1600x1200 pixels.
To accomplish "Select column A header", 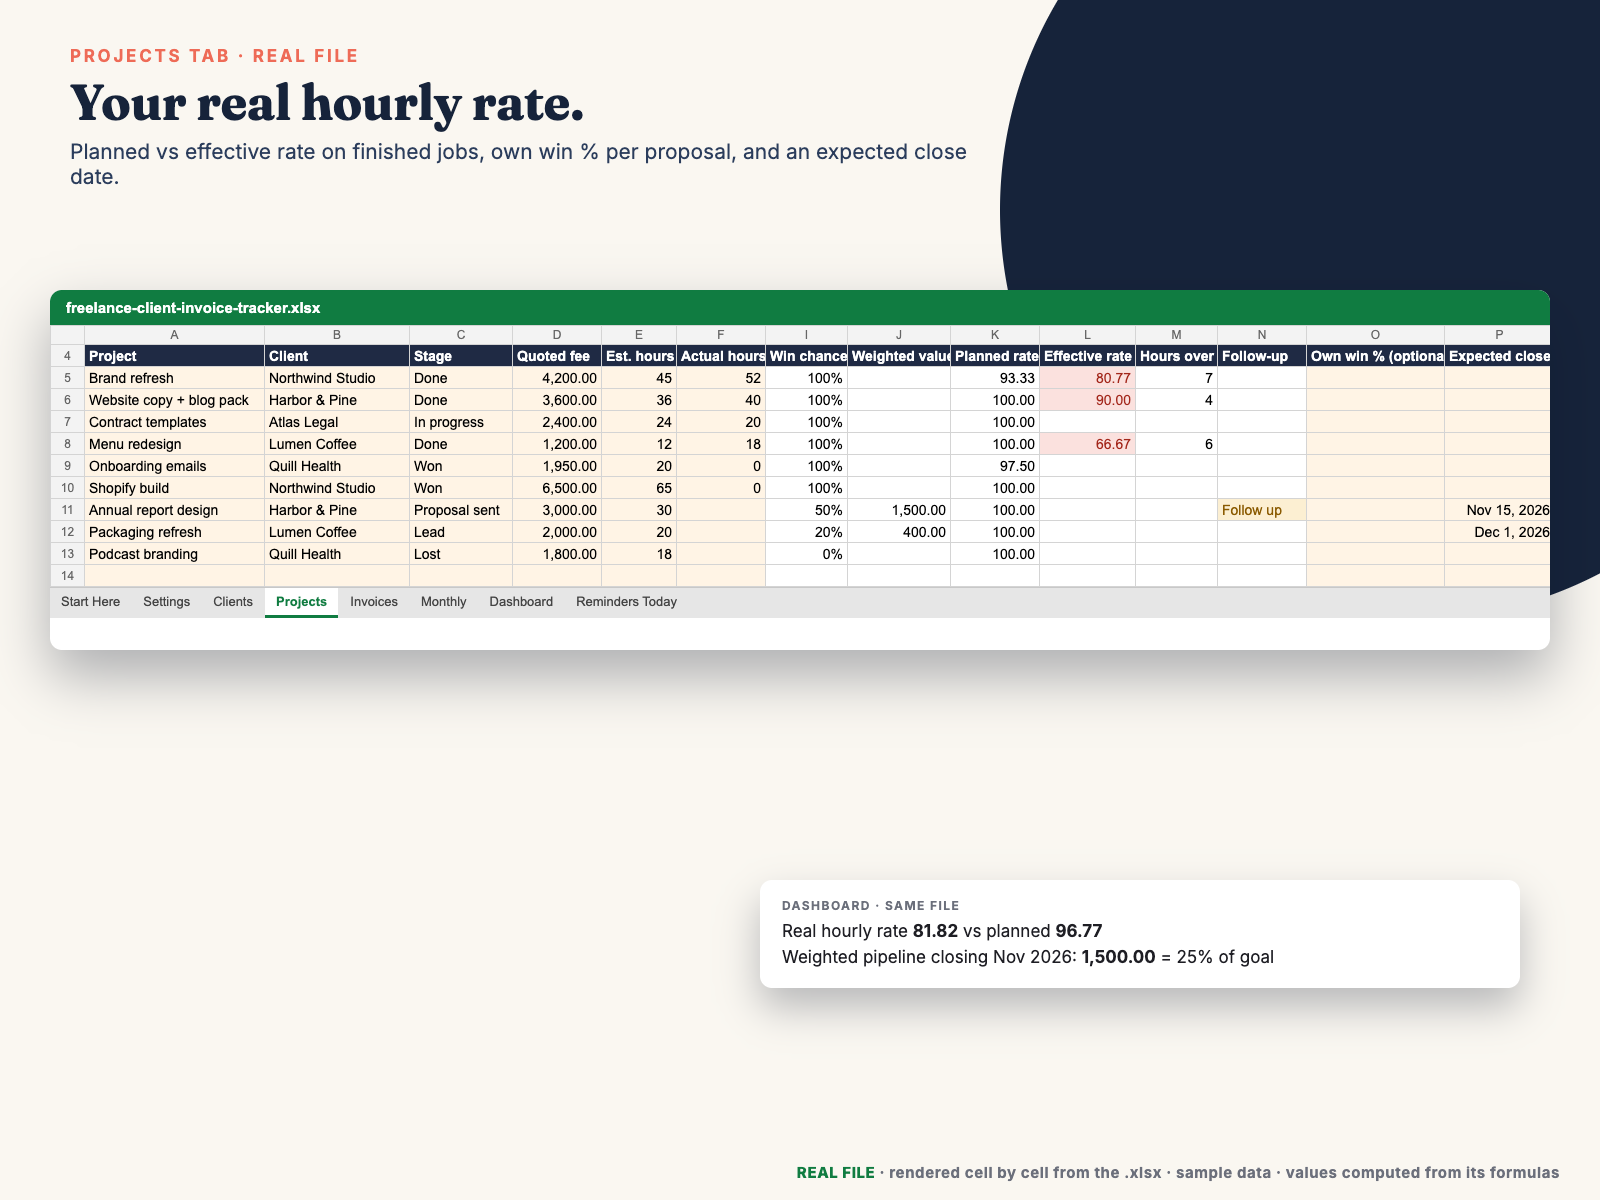I will coord(174,335).
